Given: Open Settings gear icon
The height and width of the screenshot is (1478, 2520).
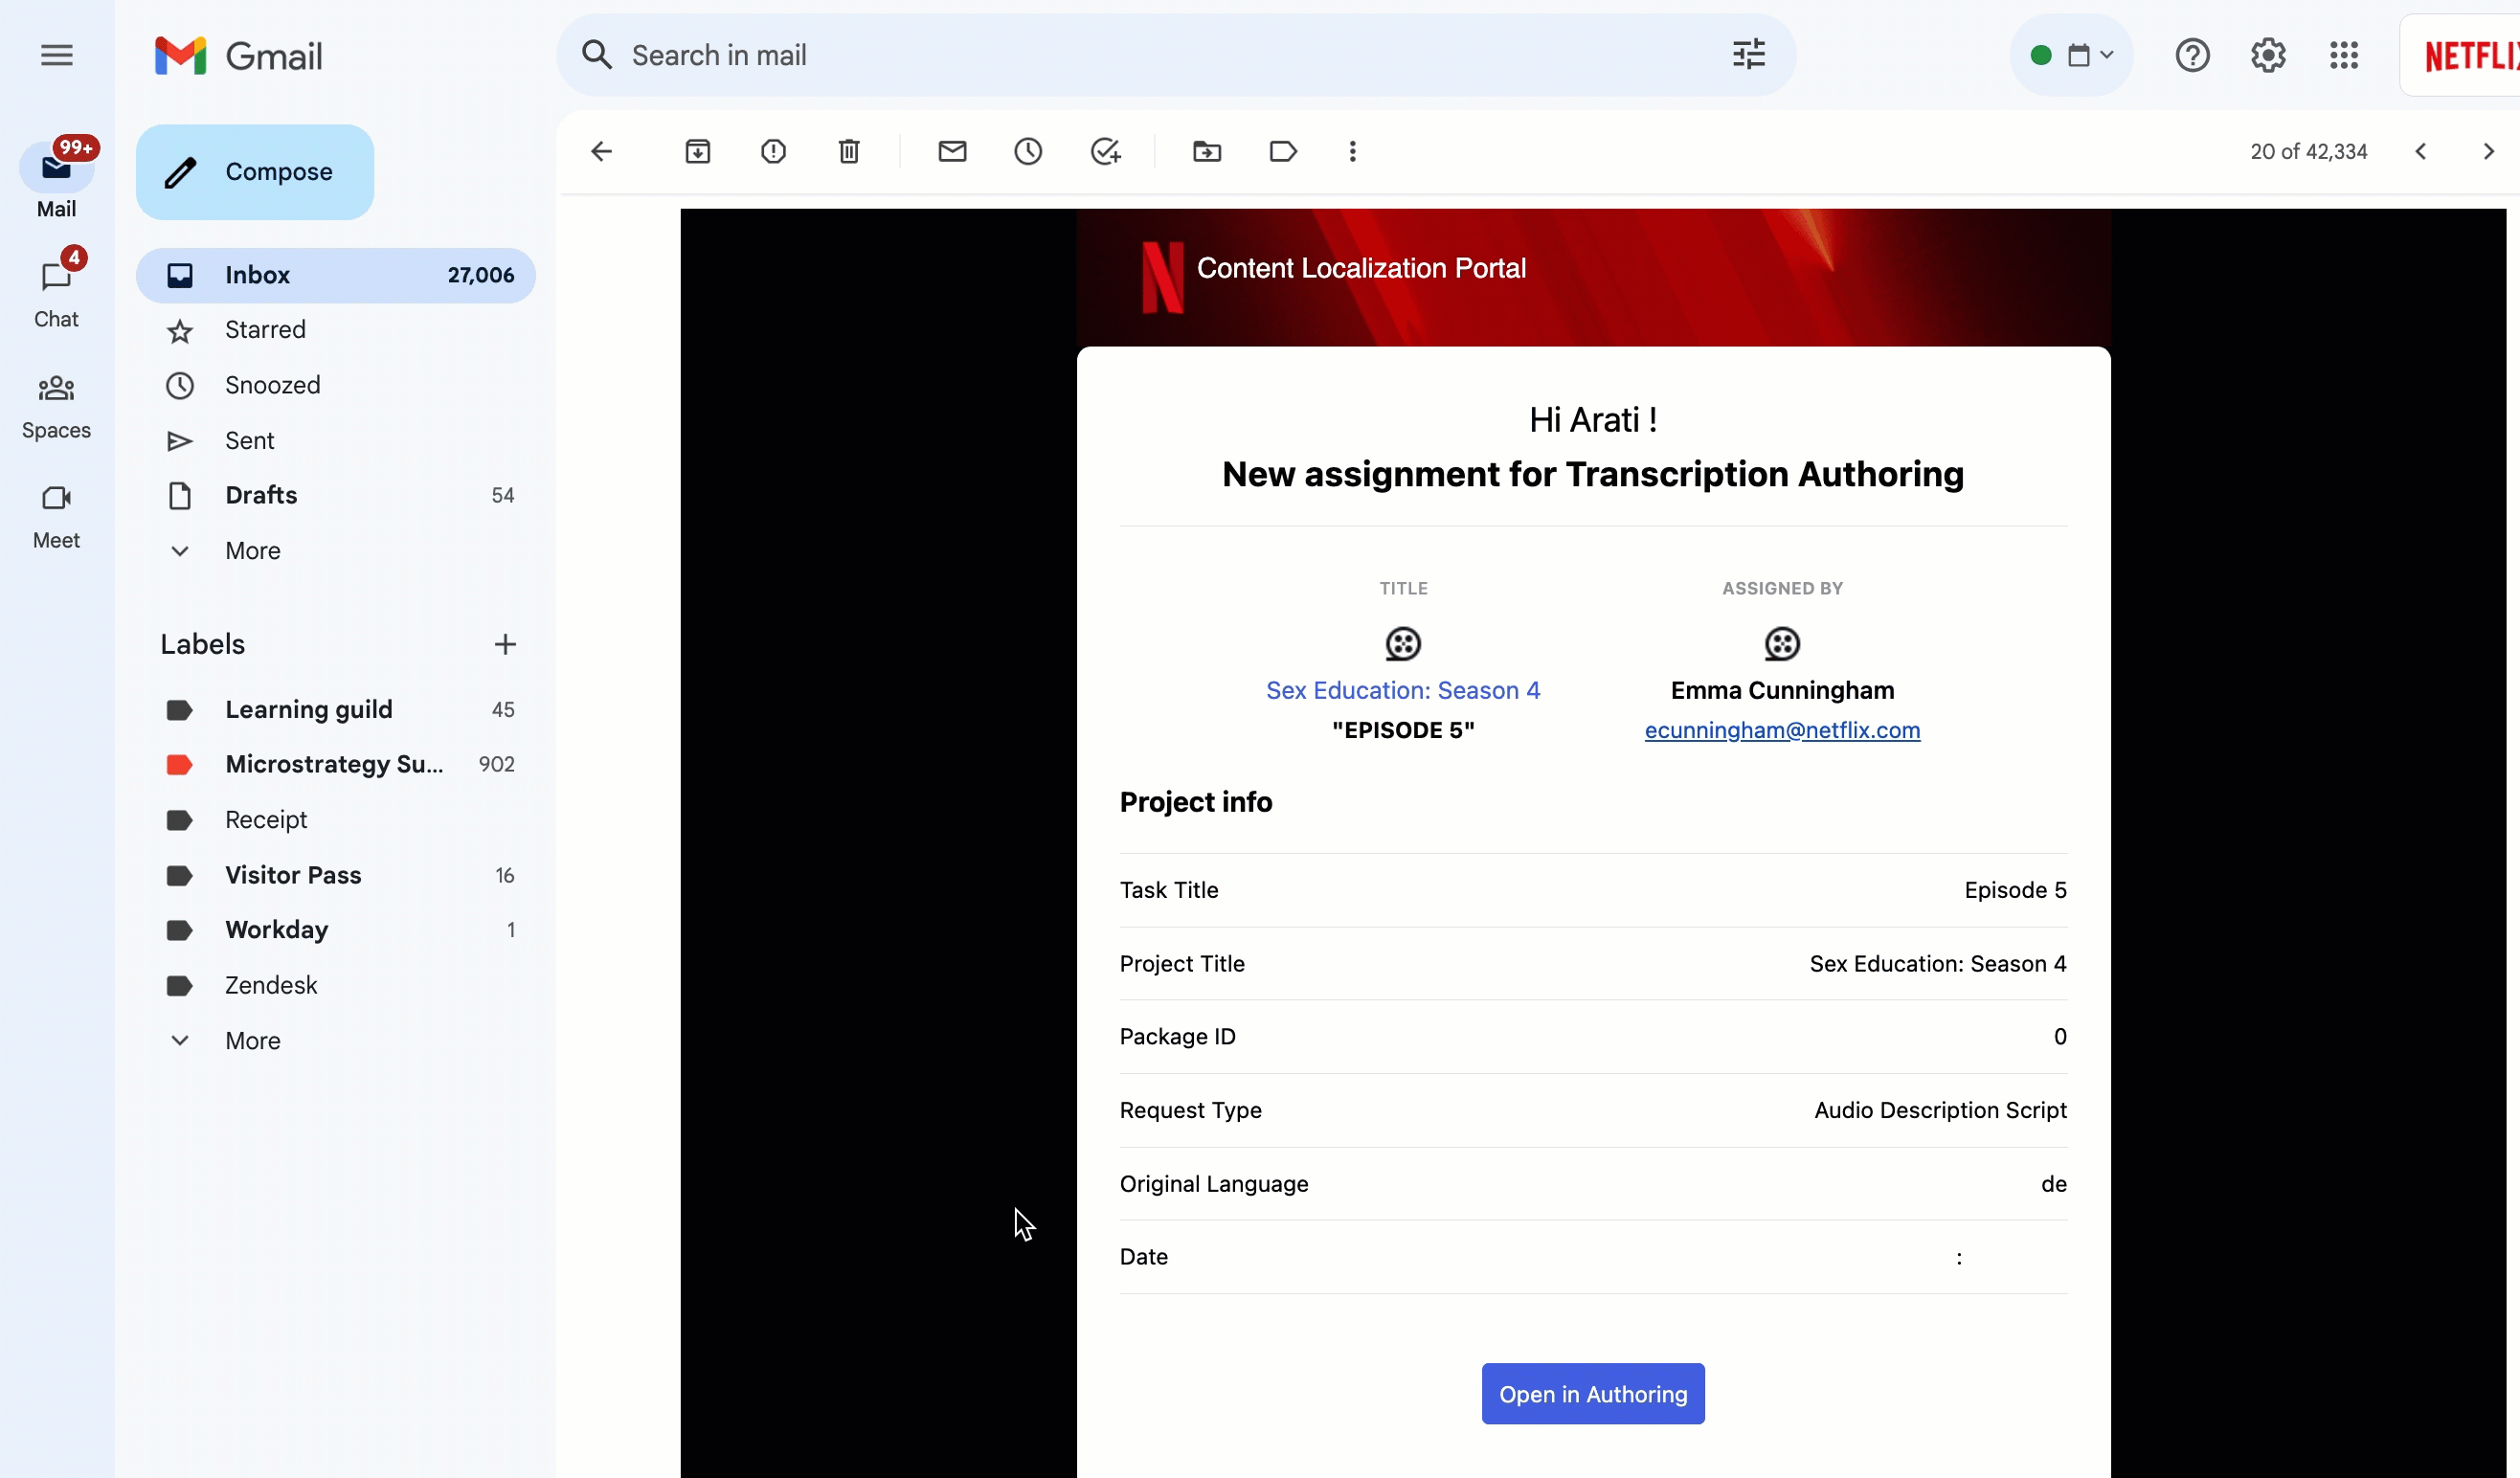Looking at the screenshot, I should pos(2268,55).
